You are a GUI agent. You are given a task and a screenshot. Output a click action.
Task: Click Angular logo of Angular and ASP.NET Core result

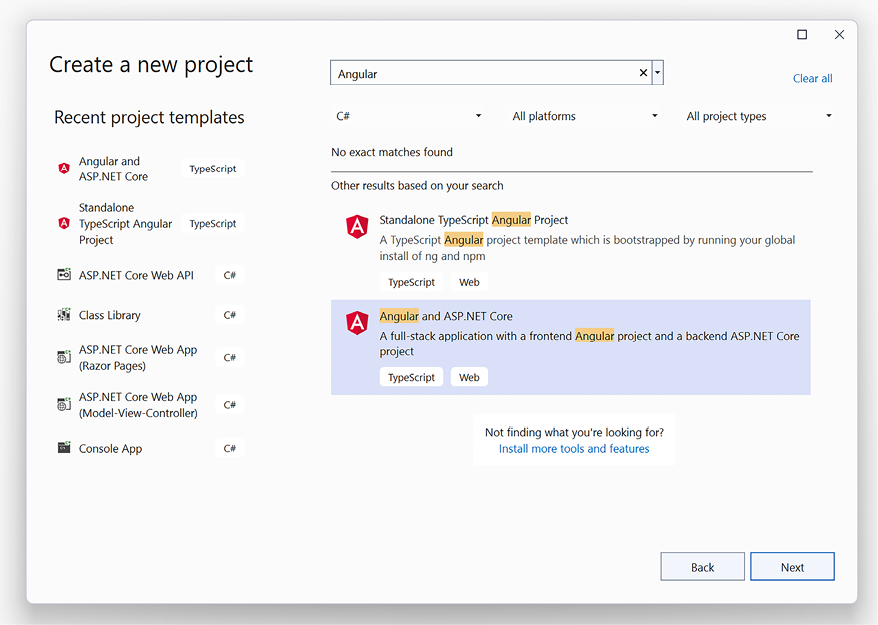[x=357, y=323]
